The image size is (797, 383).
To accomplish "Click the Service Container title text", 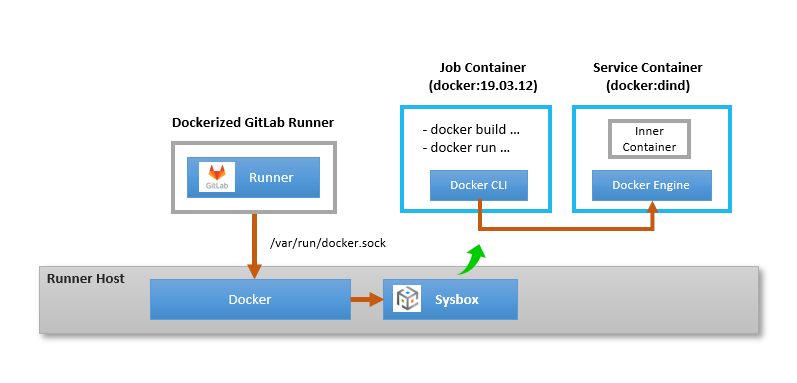I will pos(648,68).
